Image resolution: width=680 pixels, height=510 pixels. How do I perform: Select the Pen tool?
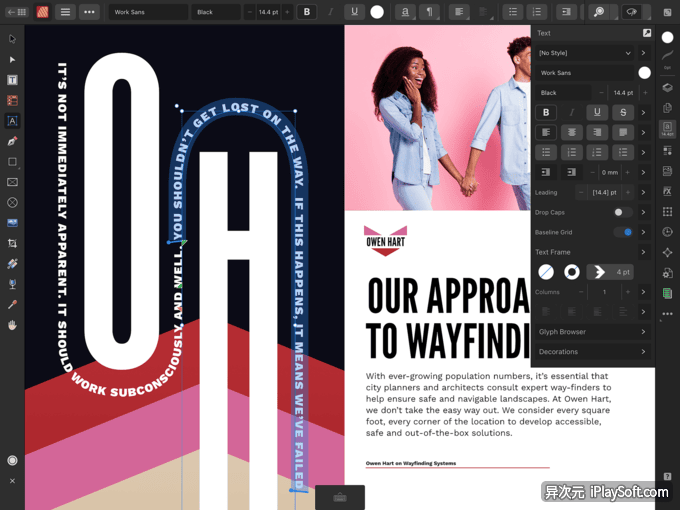tap(13, 141)
